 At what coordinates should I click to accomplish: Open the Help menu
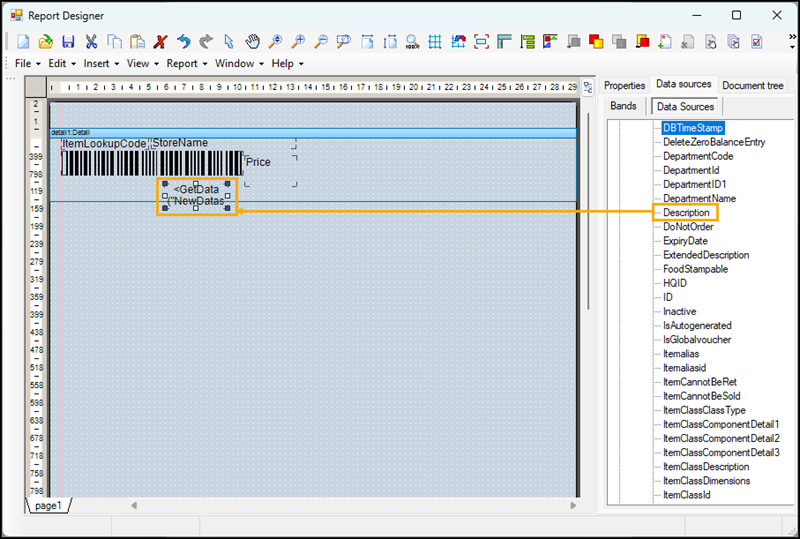(287, 63)
